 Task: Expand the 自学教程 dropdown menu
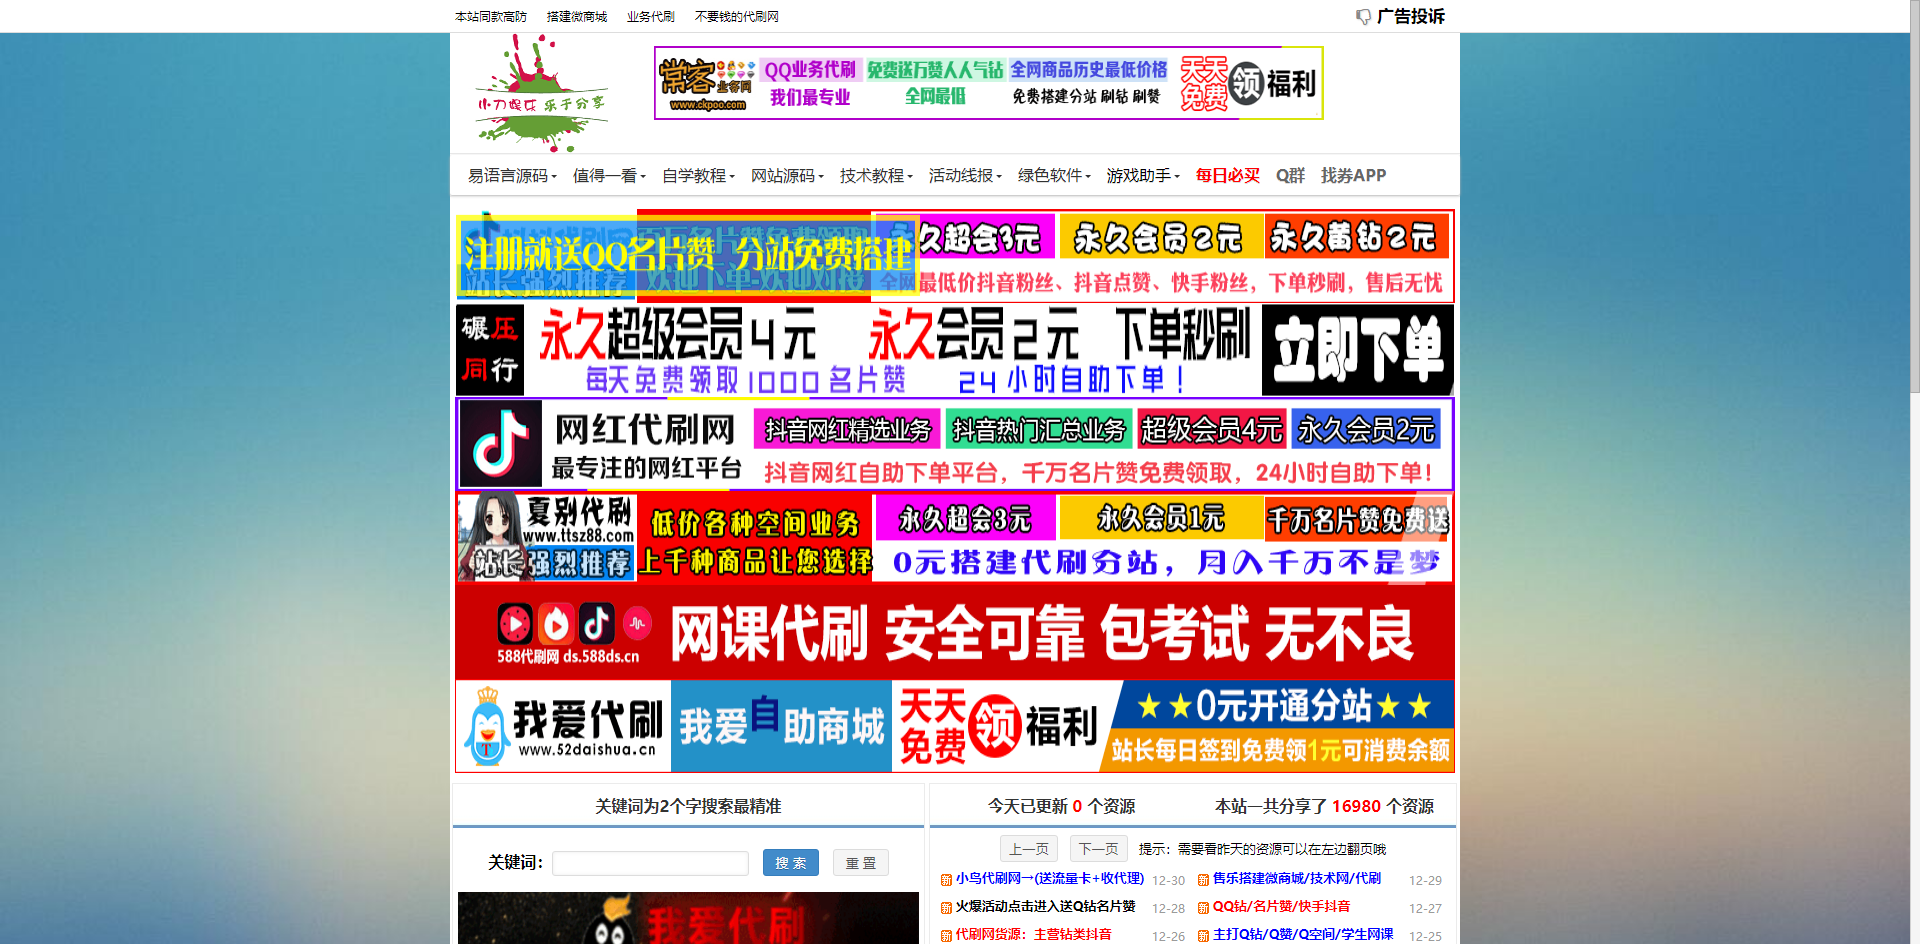[698, 176]
